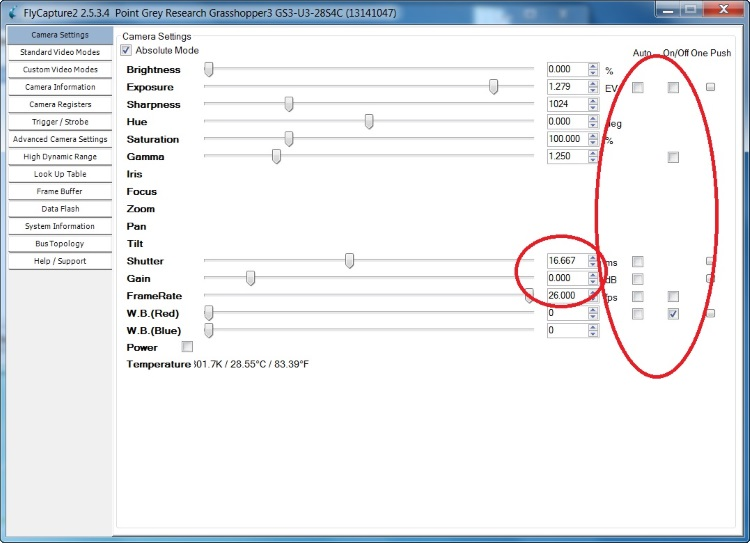
Task: Click the Hue value field
Action: coord(567,122)
